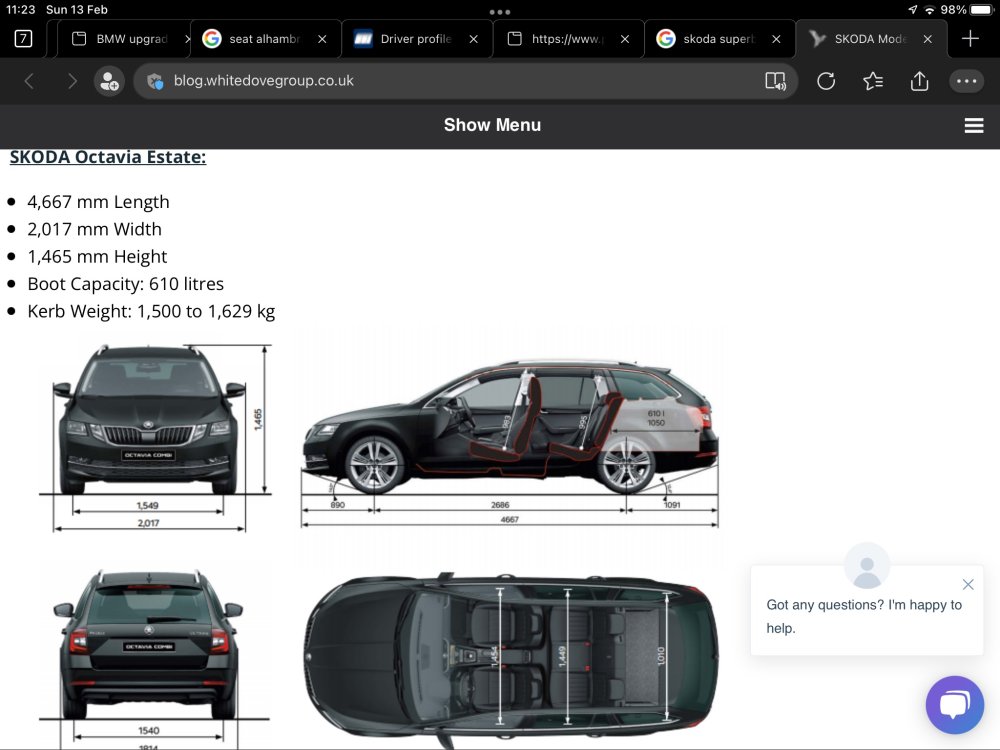Click the '2,017 mm Width' text
The image size is (1000, 750).
click(x=94, y=230)
